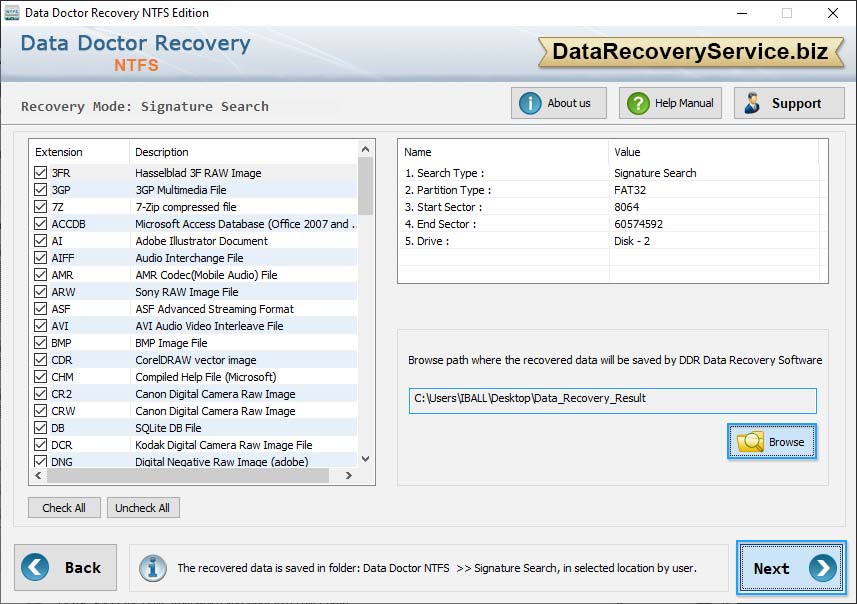
Task: Toggle the AIFF extension checkbox
Action: click(40, 257)
